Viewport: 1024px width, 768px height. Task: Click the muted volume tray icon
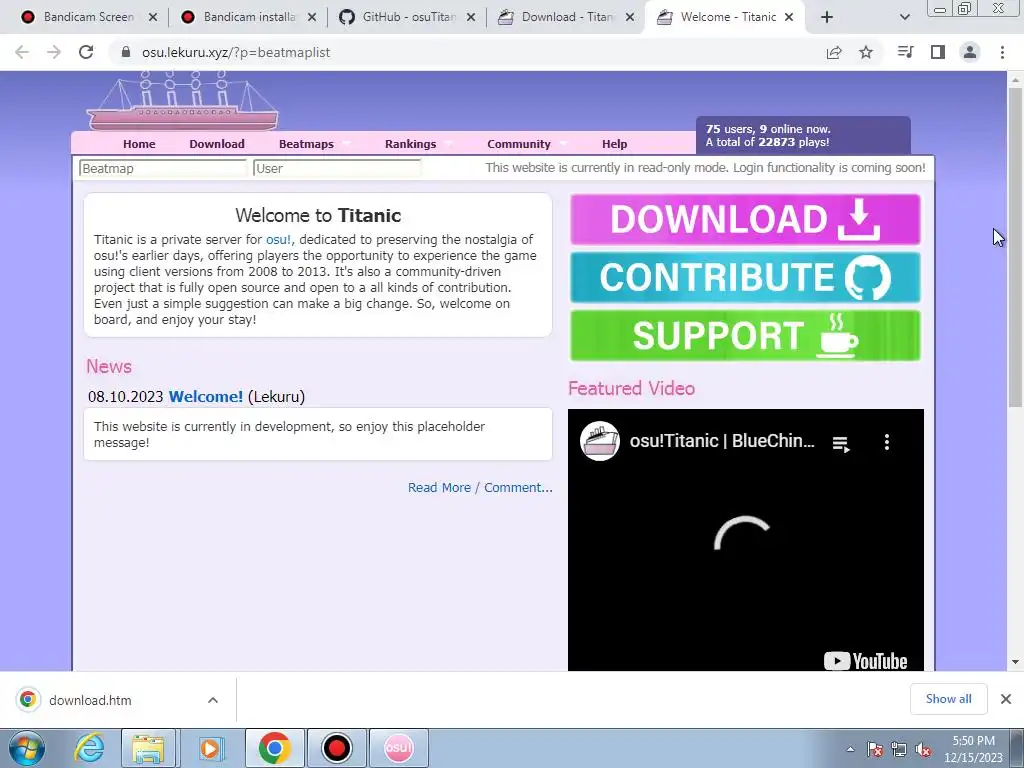coord(923,749)
